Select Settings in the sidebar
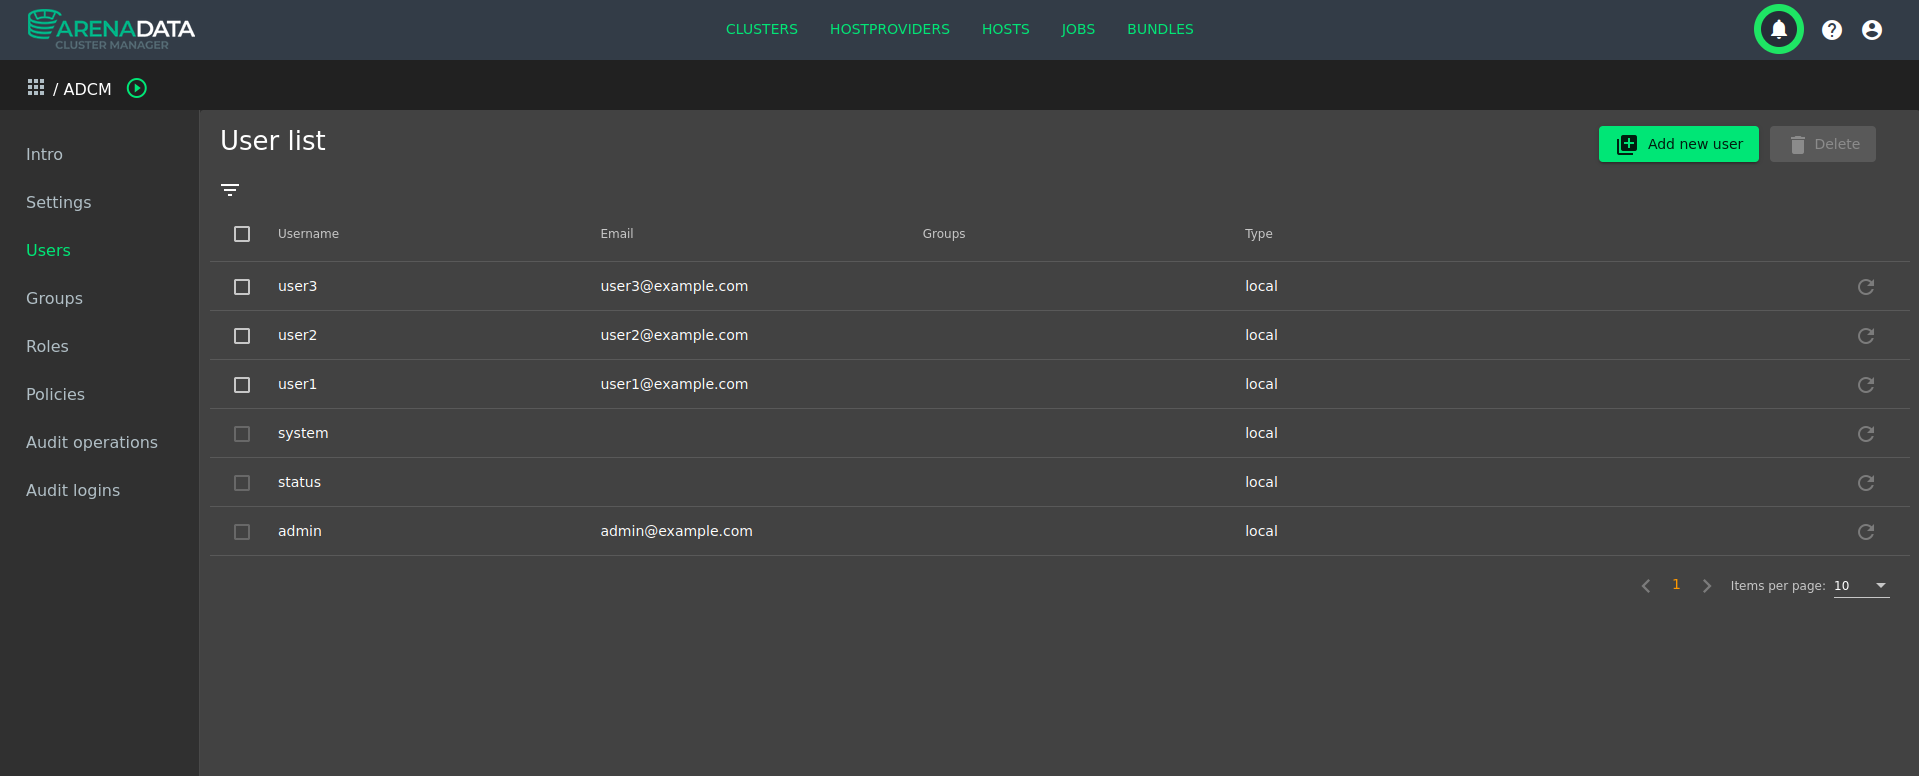This screenshot has height=776, width=1919. tap(58, 202)
